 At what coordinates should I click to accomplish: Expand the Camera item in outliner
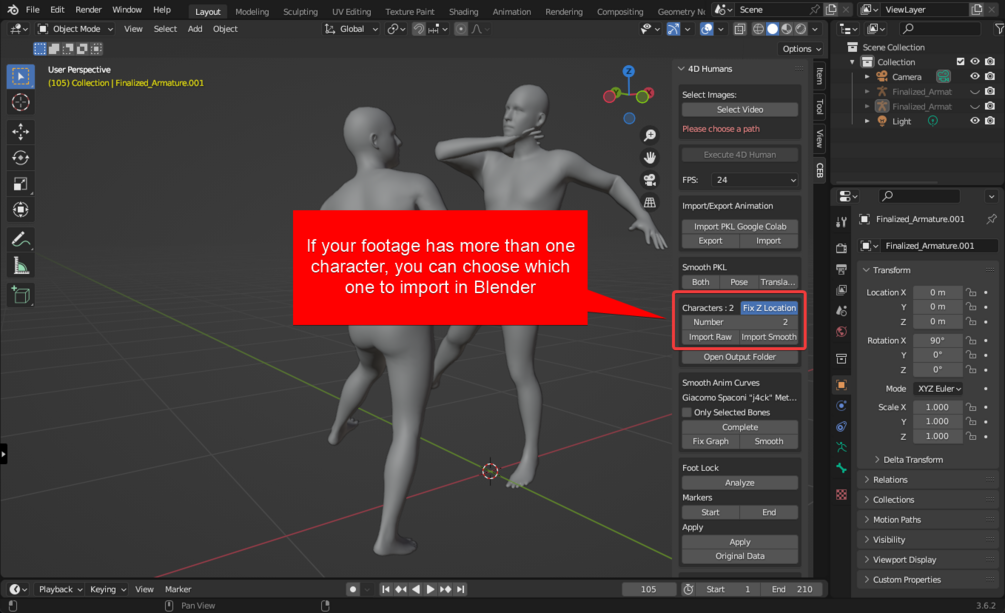[867, 76]
